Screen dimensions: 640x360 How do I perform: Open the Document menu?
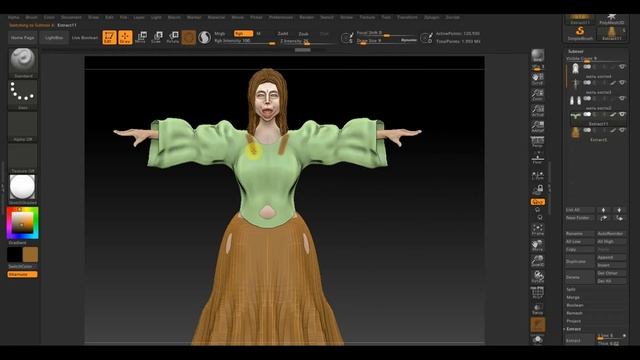click(71, 18)
